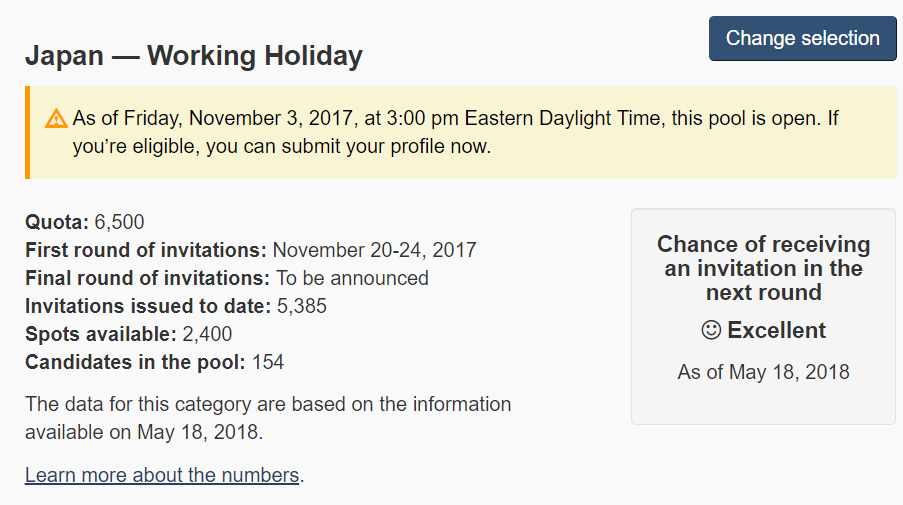
Task: Click the Candidates in the pool value 154
Action: coord(268,362)
